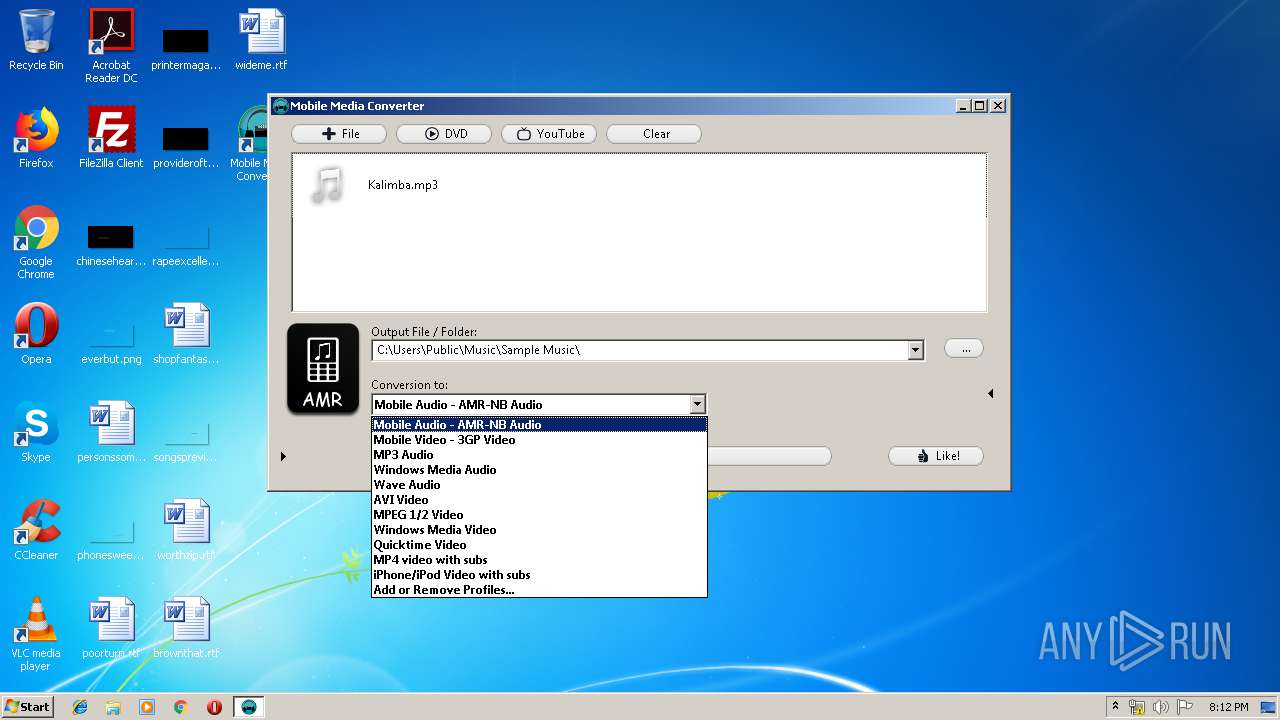This screenshot has height=720, width=1280.
Task: Open the YouTube download button
Action: pos(549,134)
